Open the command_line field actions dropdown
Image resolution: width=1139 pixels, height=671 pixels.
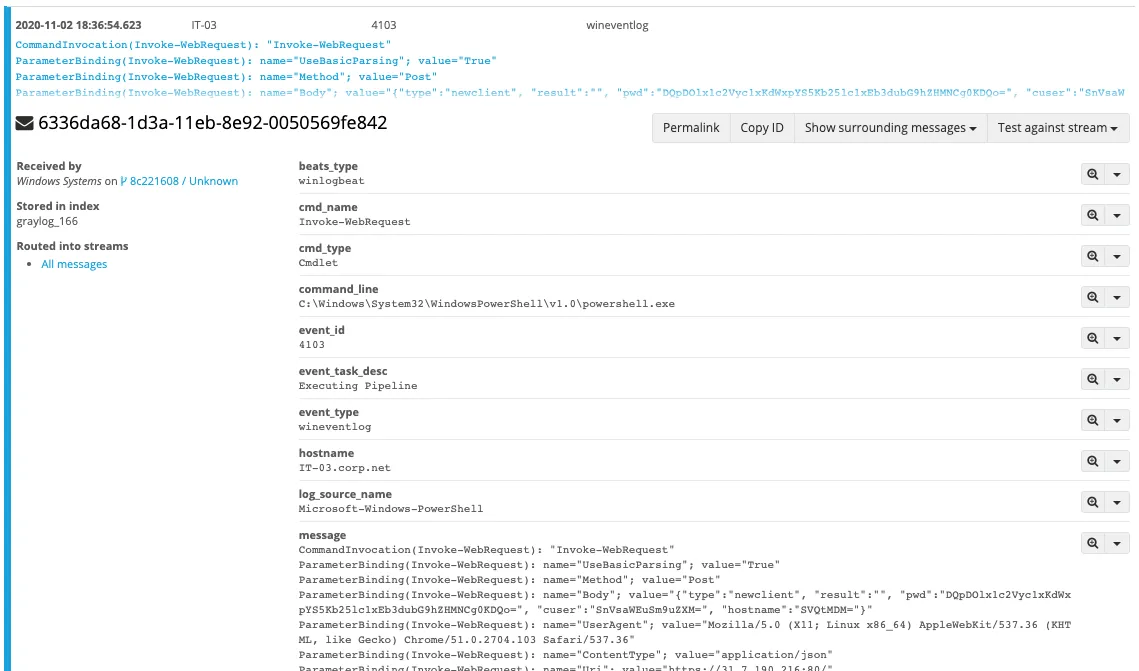tap(1117, 297)
